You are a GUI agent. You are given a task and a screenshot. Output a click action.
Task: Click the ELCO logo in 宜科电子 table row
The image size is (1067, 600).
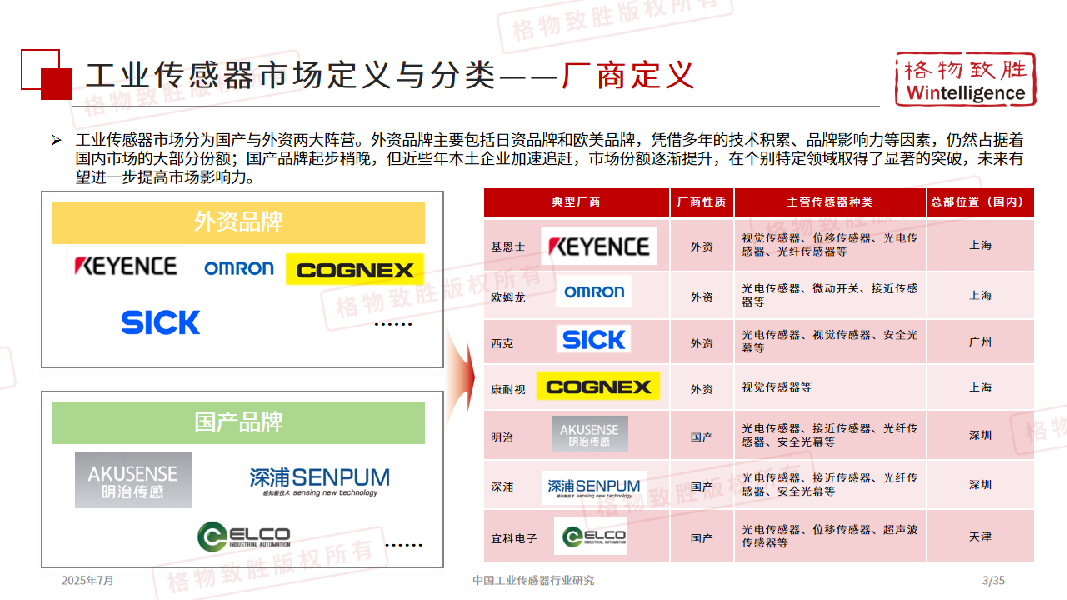coord(591,536)
